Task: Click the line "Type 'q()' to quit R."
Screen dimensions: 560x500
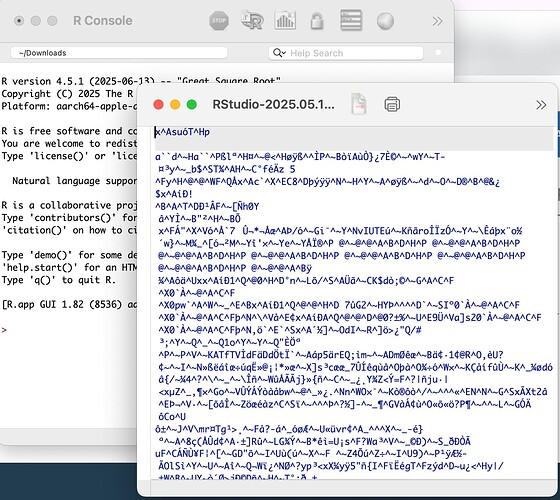Action: [x=59, y=280]
